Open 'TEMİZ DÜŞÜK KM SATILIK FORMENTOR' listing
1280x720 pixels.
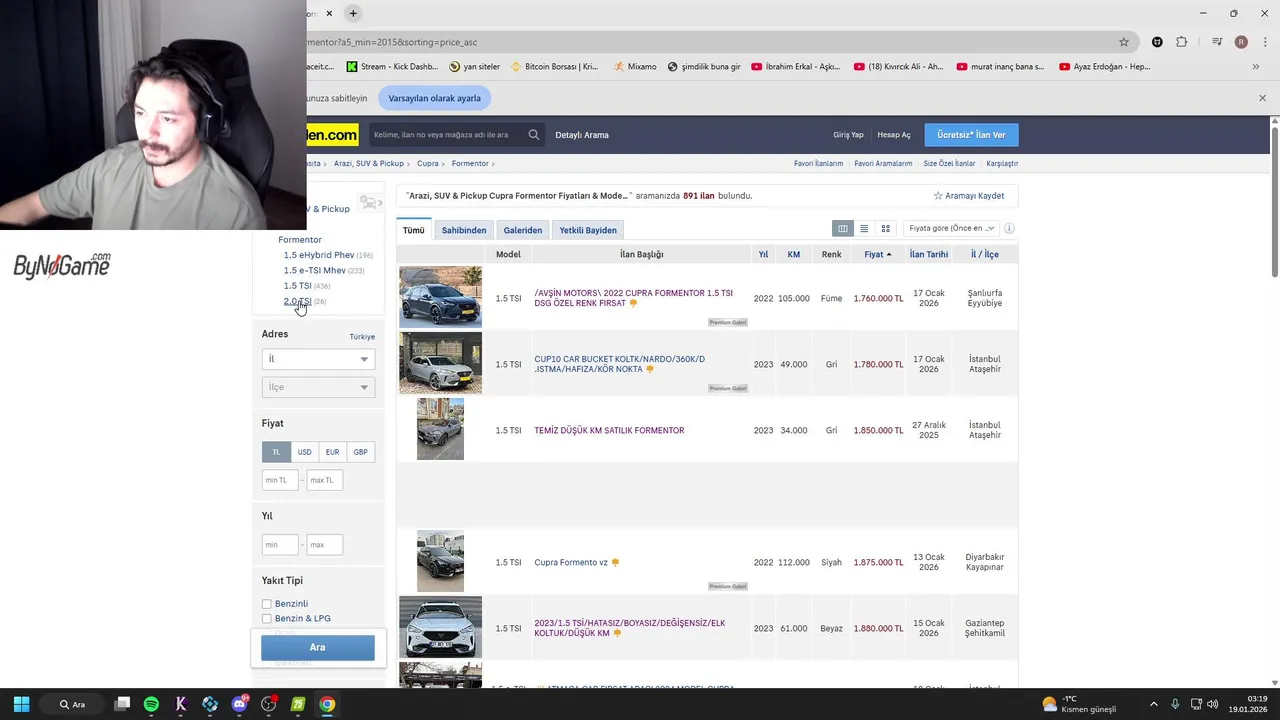point(609,430)
